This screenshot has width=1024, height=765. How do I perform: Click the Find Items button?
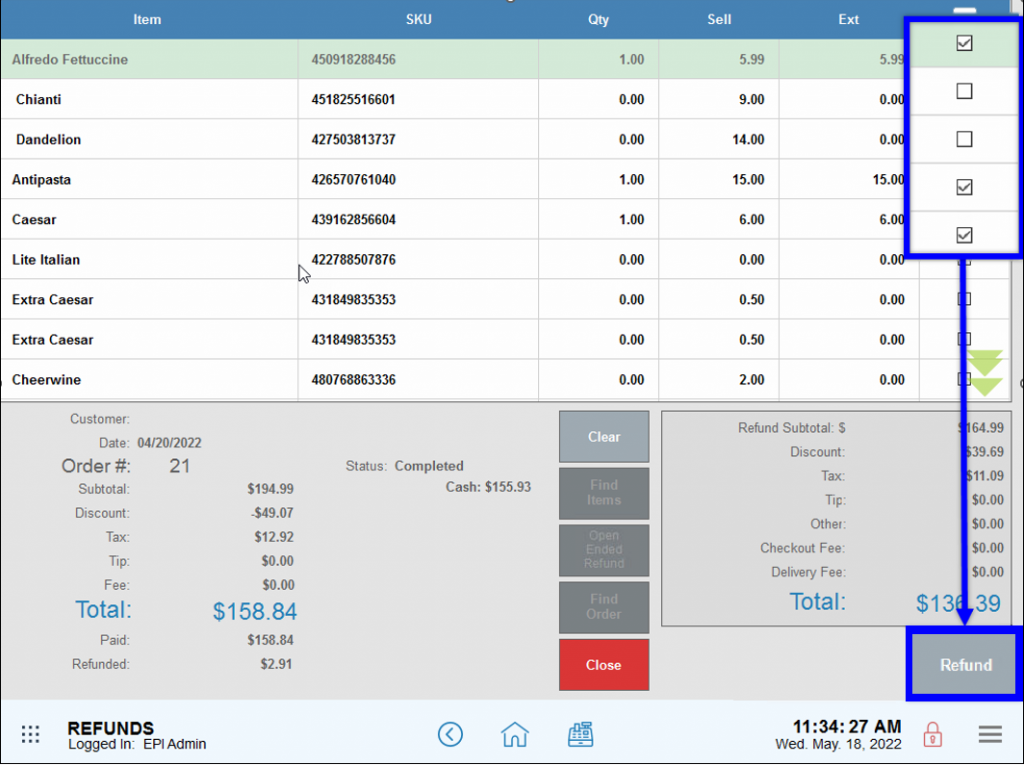[604, 493]
